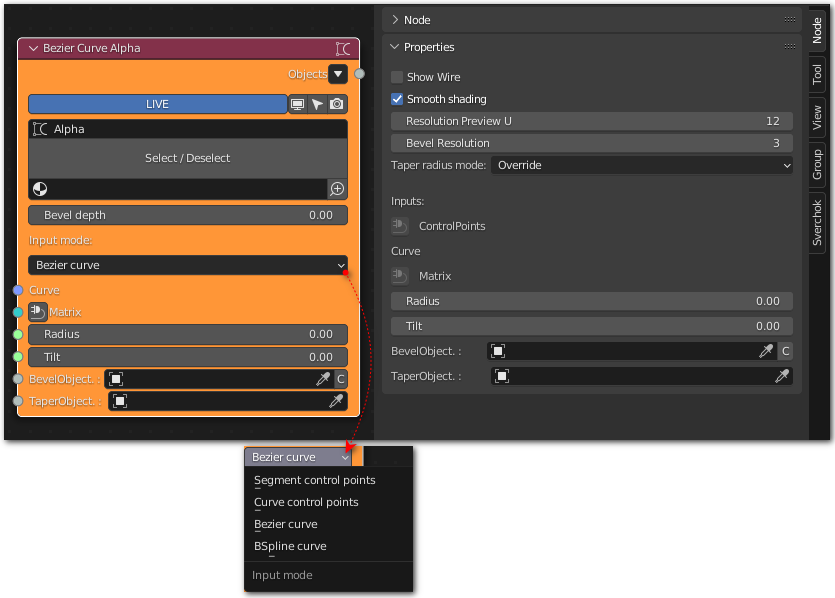Click the Radius input socket dot
835x598 pixels.
[18, 334]
